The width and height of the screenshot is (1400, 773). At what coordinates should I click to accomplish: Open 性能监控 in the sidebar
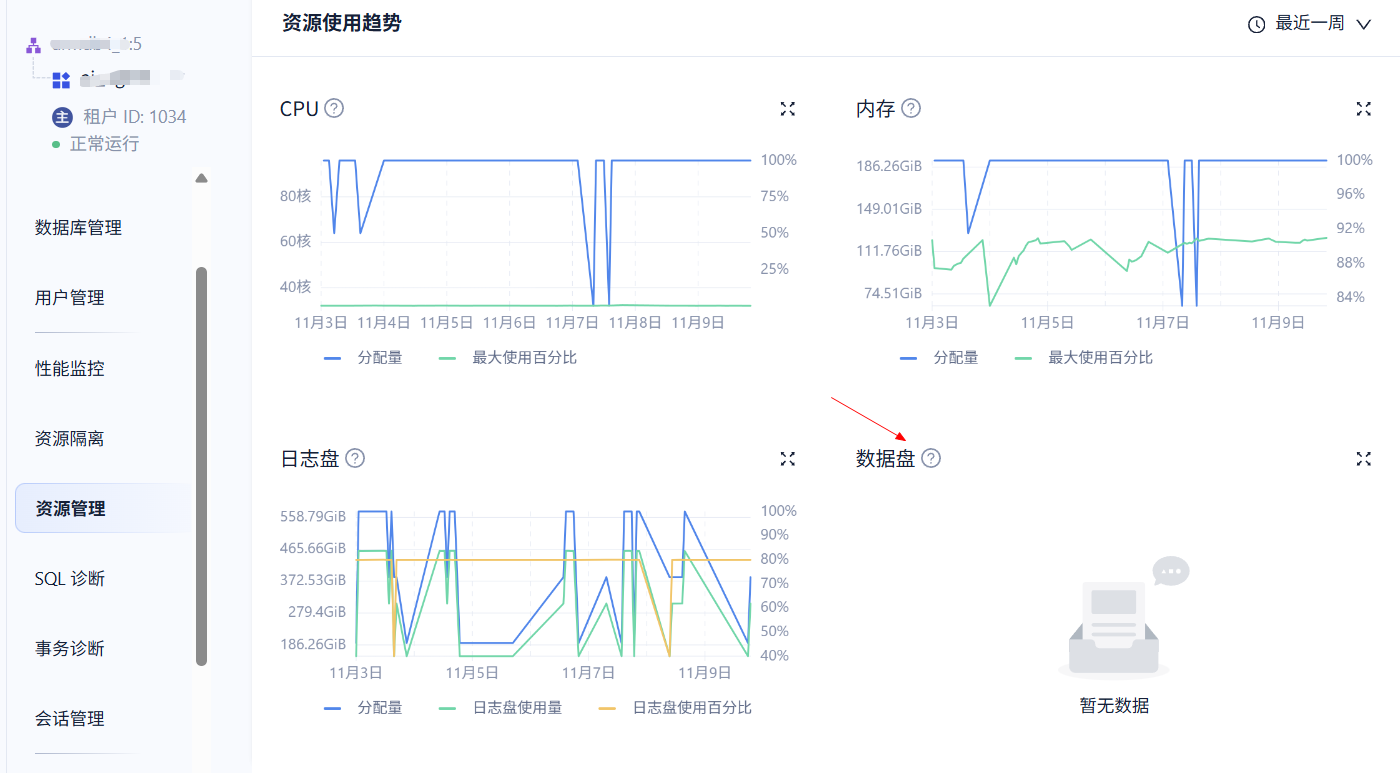point(70,368)
